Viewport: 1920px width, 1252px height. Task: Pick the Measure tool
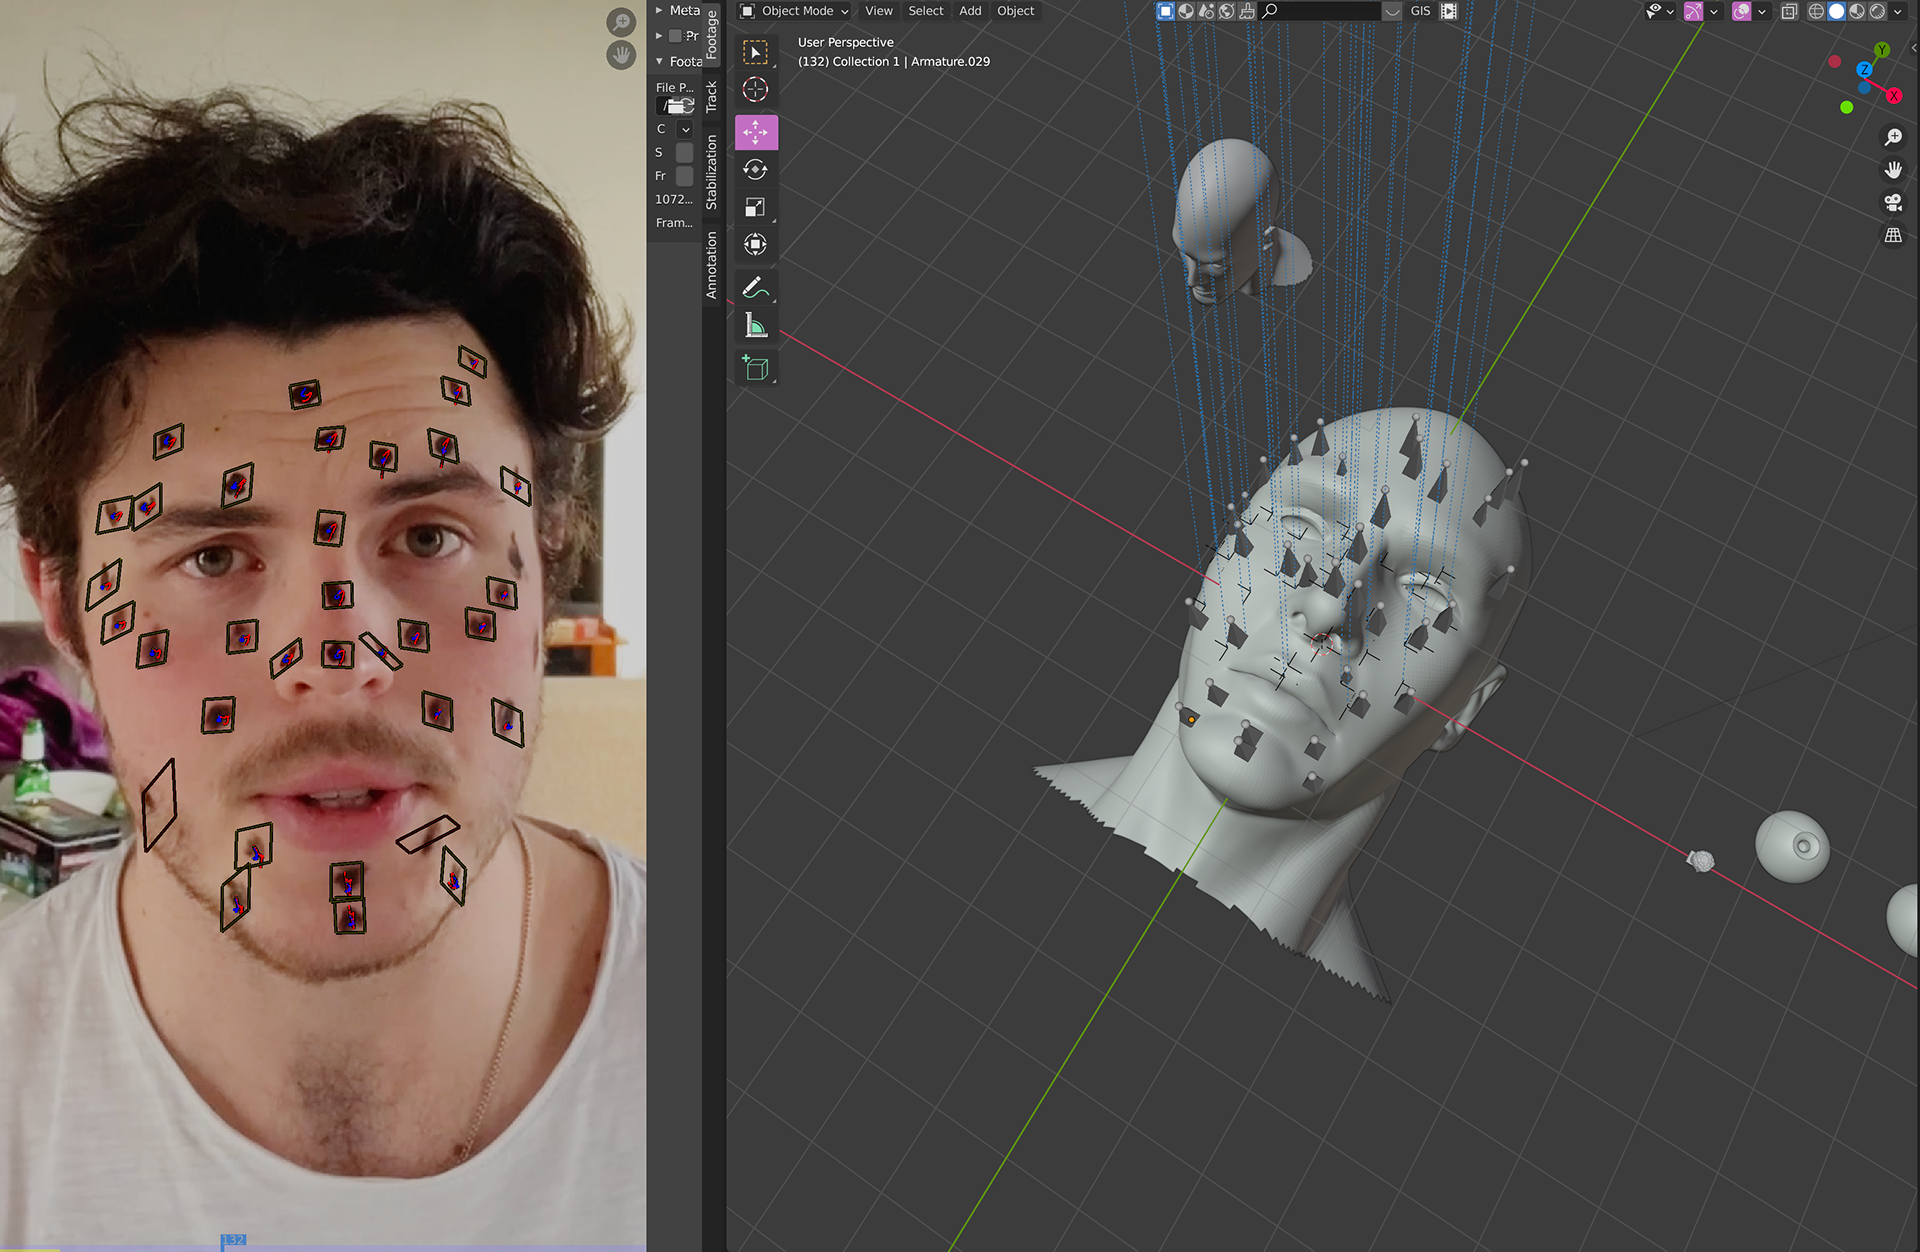click(x=755, y=325)
